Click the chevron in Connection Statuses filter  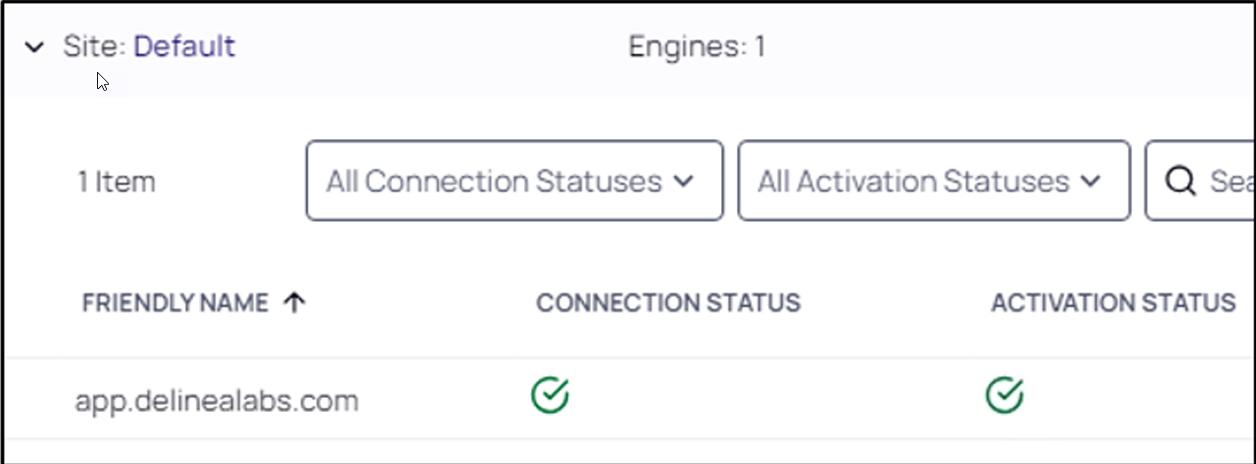click(684, 182)
